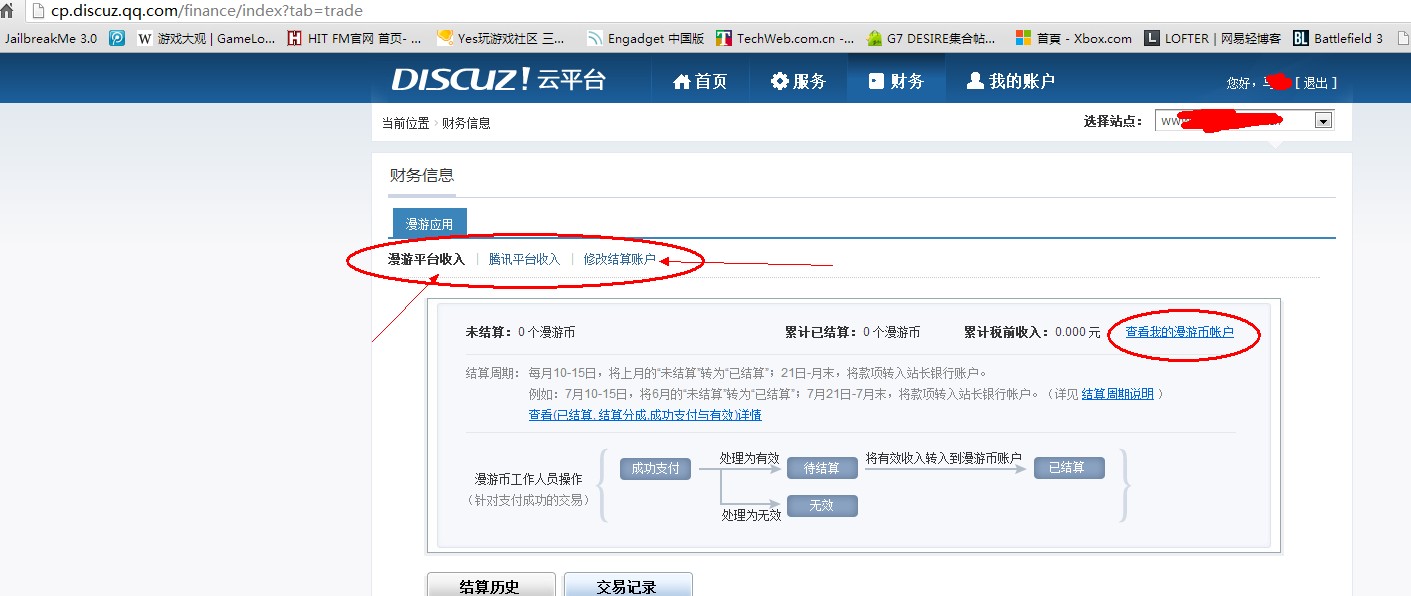Click 累计税前收入 0.000 元 text
1411x596 pixels.
pos(1032,332)
